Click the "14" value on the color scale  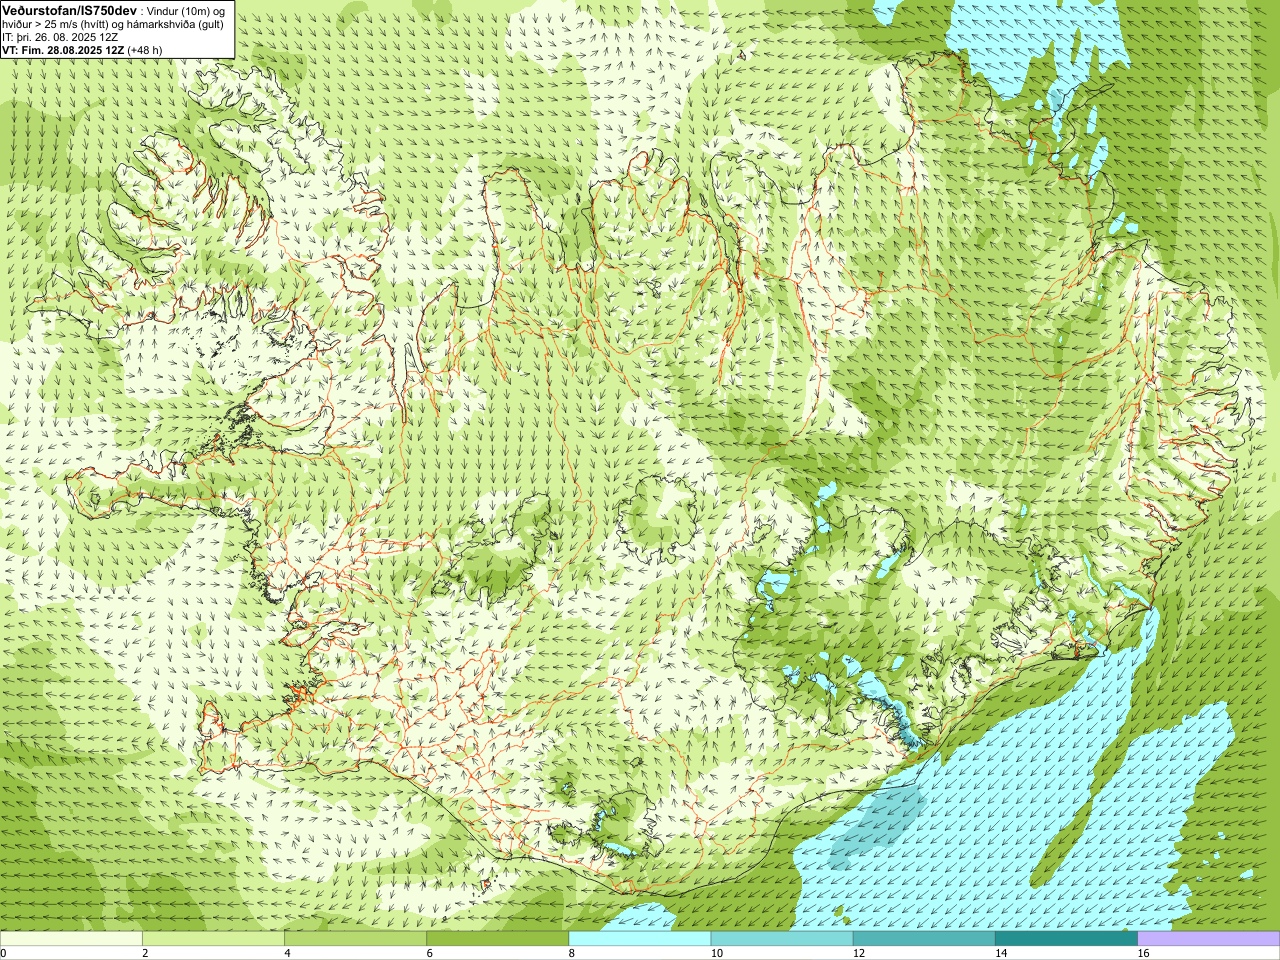(1000, 953)
